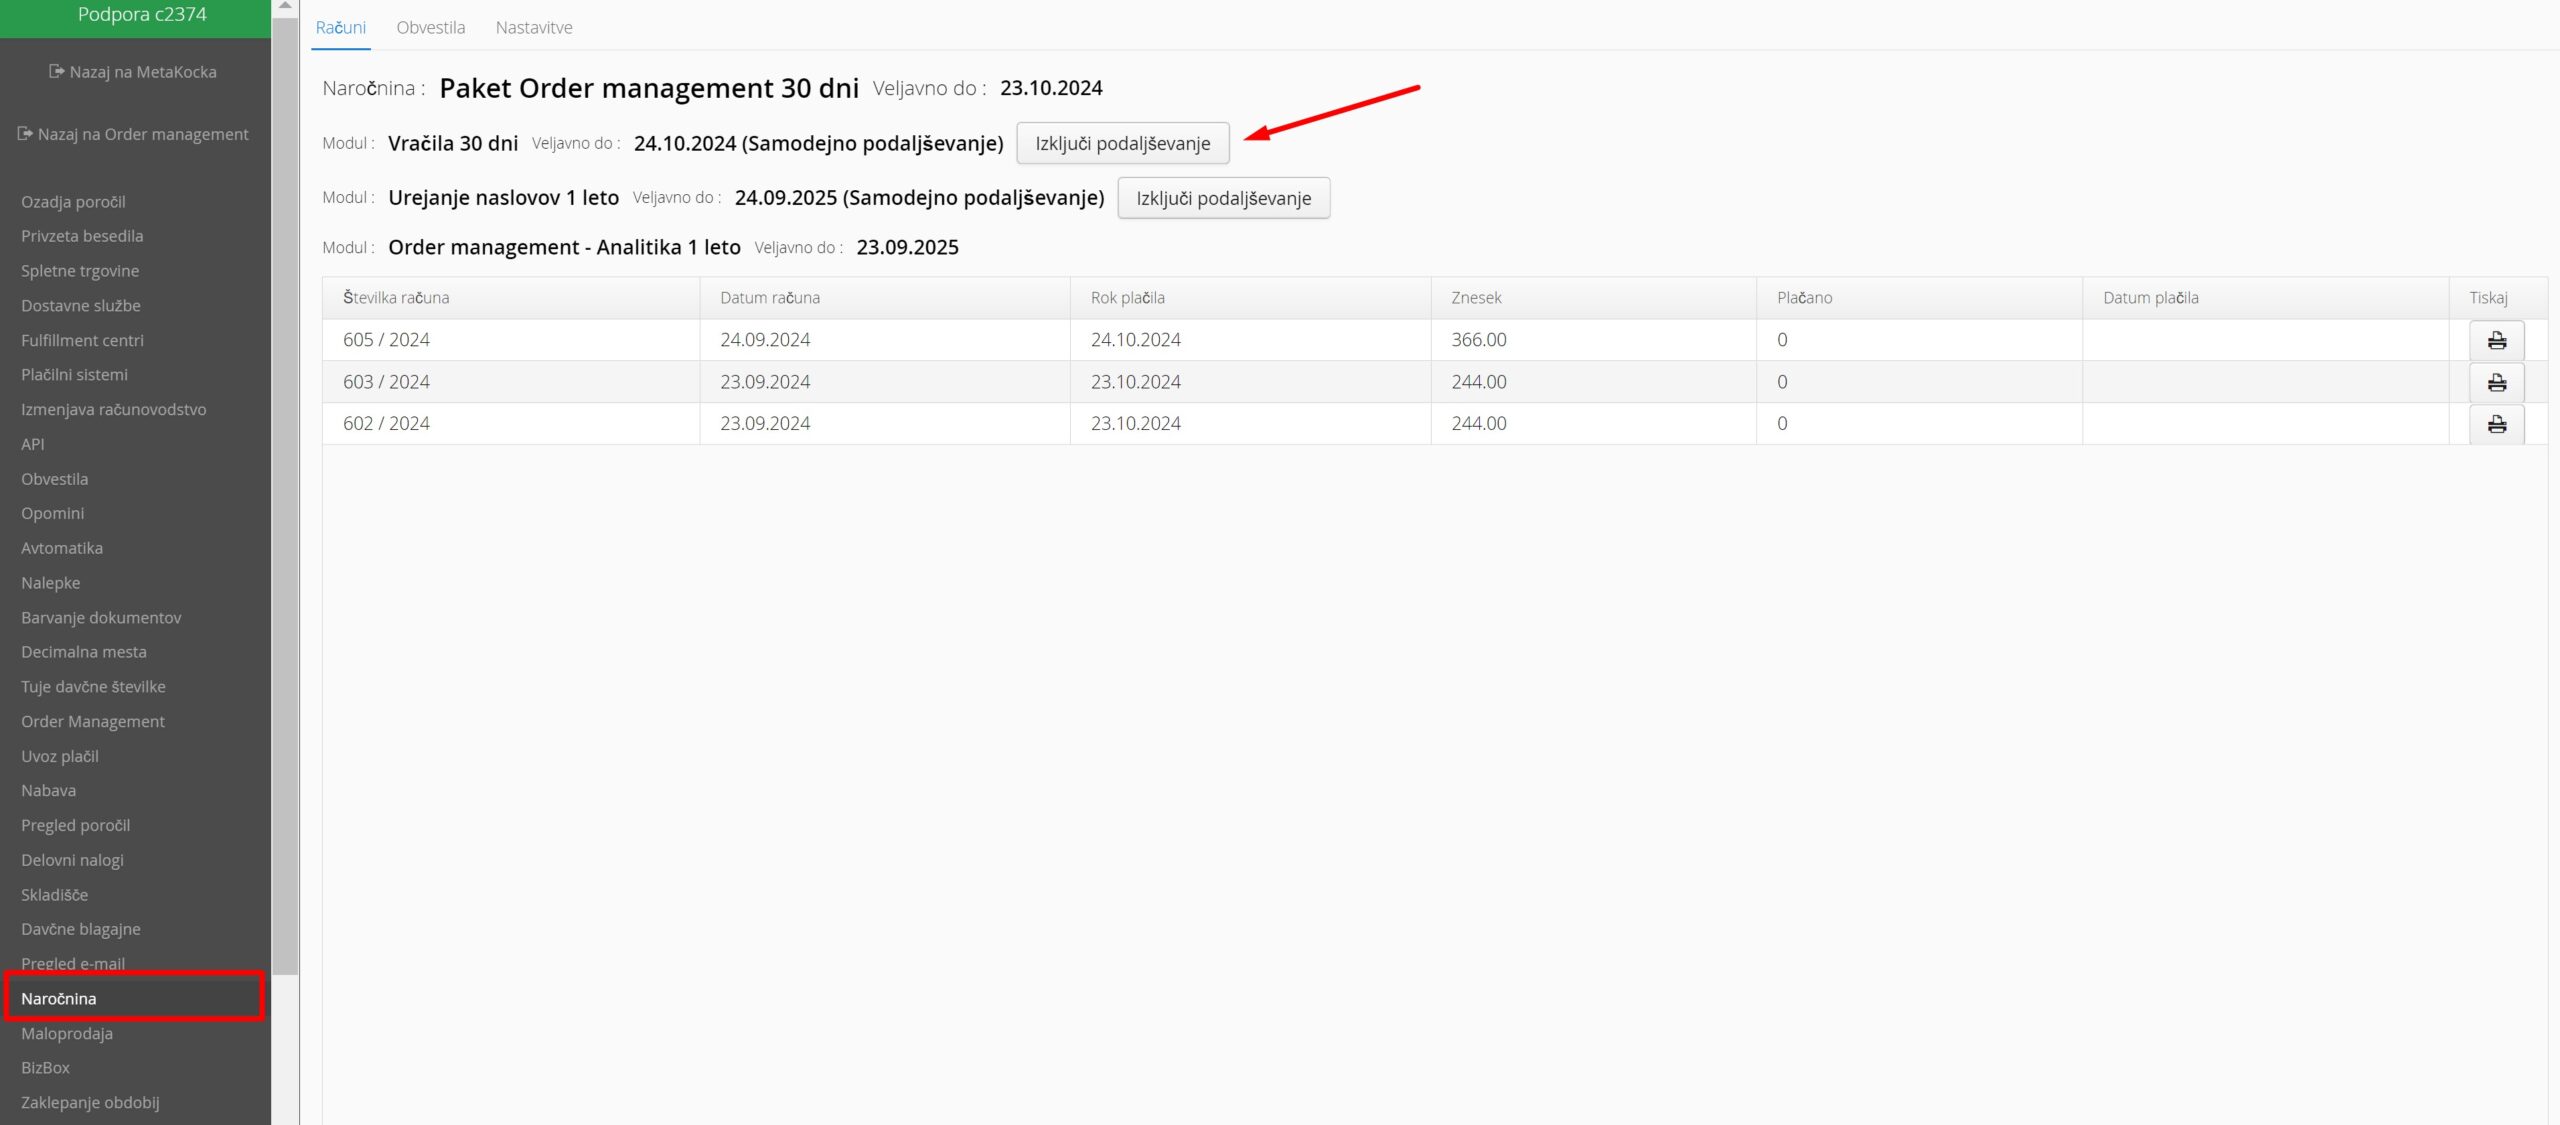Switch to the Obvestila tab
This screenshot has width=2560, height=1125.
430,27
